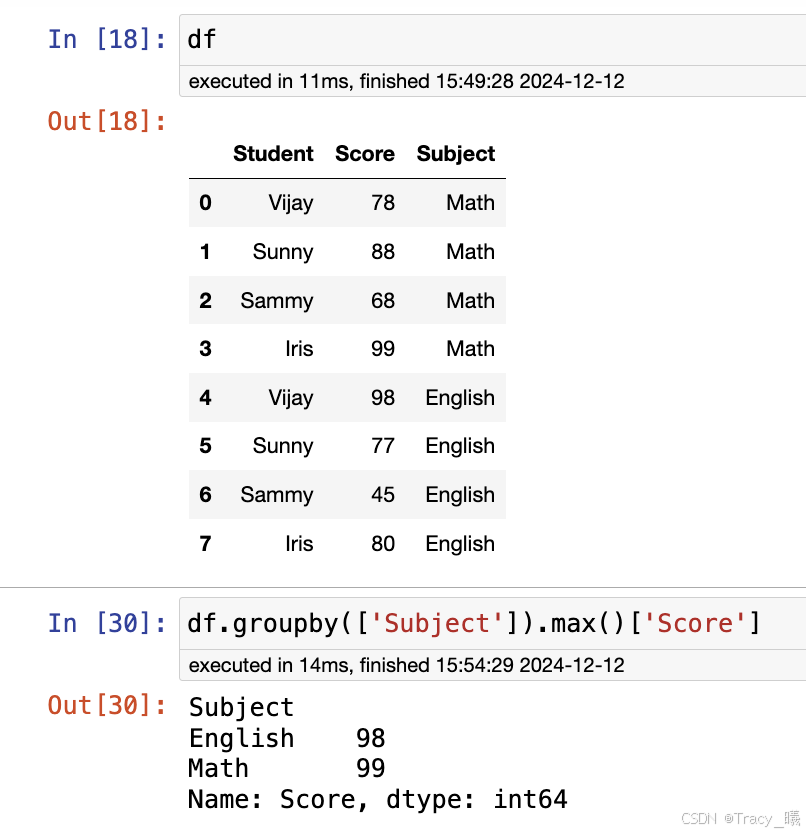
Task: Click 'Subject' in the Out[30] output
Action: 241,708
